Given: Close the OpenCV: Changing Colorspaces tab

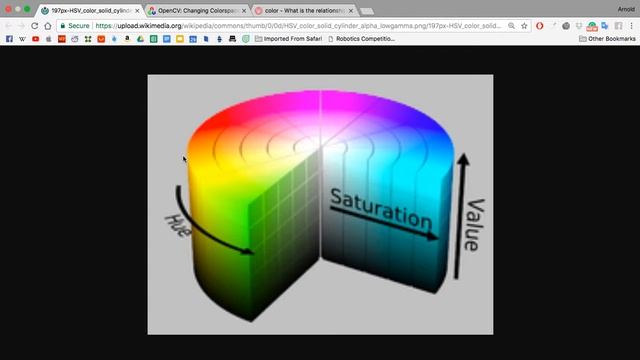Looking at the screenshot, I should click(x=244, y=11).
